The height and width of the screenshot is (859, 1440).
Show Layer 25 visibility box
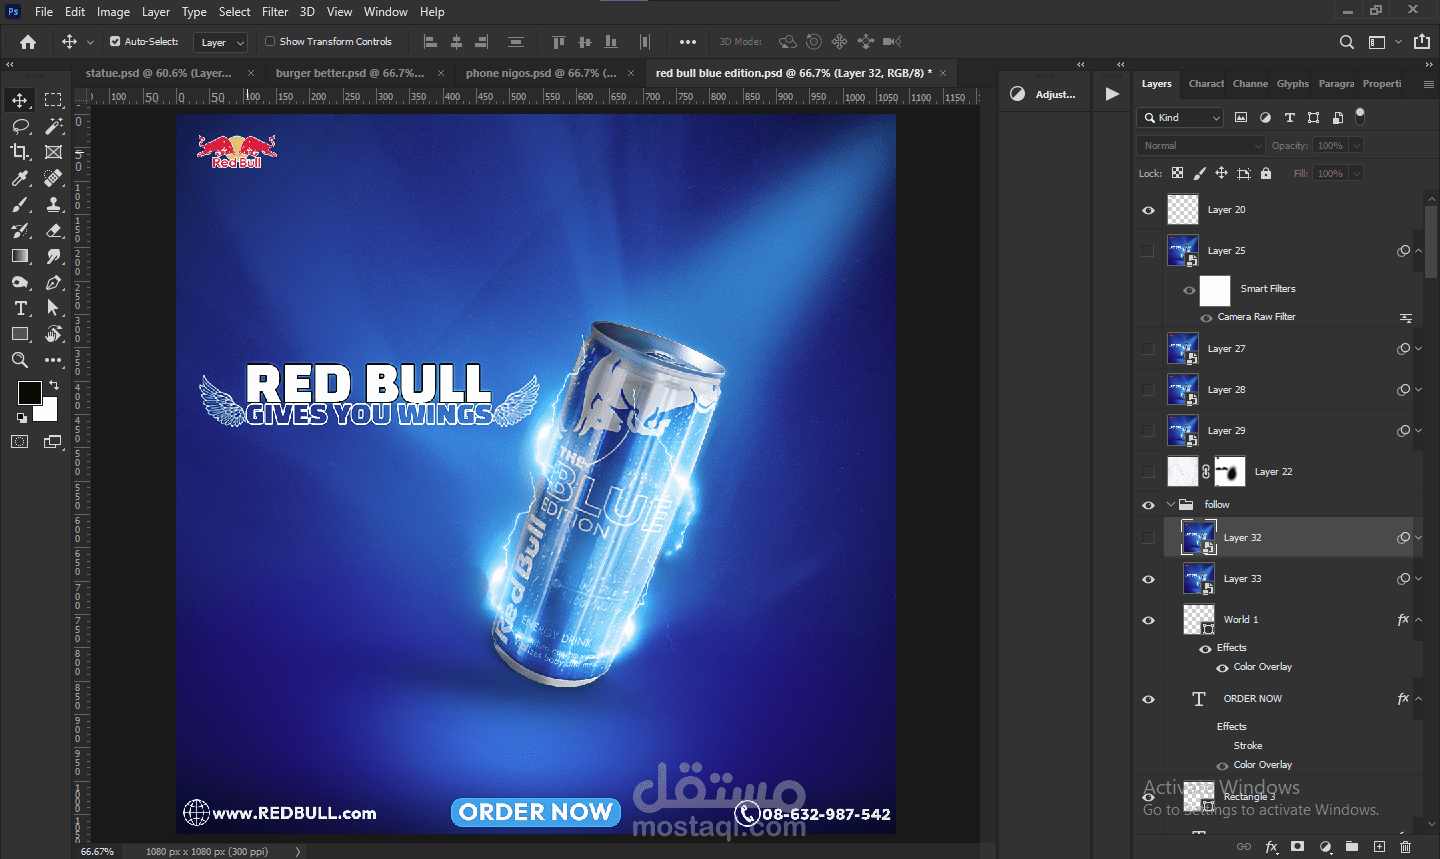[x=1148, y=251]
